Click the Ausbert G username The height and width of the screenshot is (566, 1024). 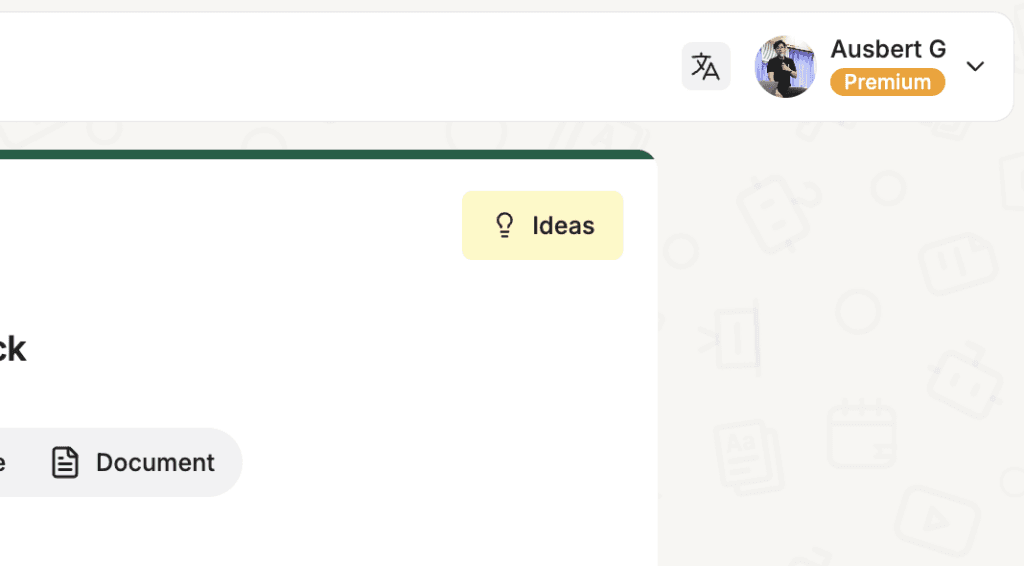(x=888, y=49)
